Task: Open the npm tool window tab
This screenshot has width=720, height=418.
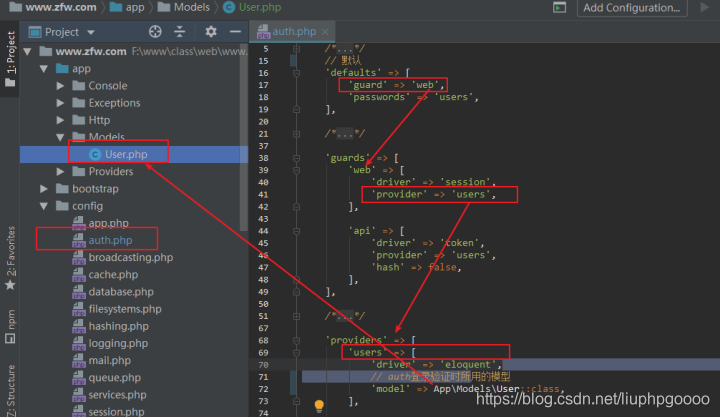Action: [10, 327]
